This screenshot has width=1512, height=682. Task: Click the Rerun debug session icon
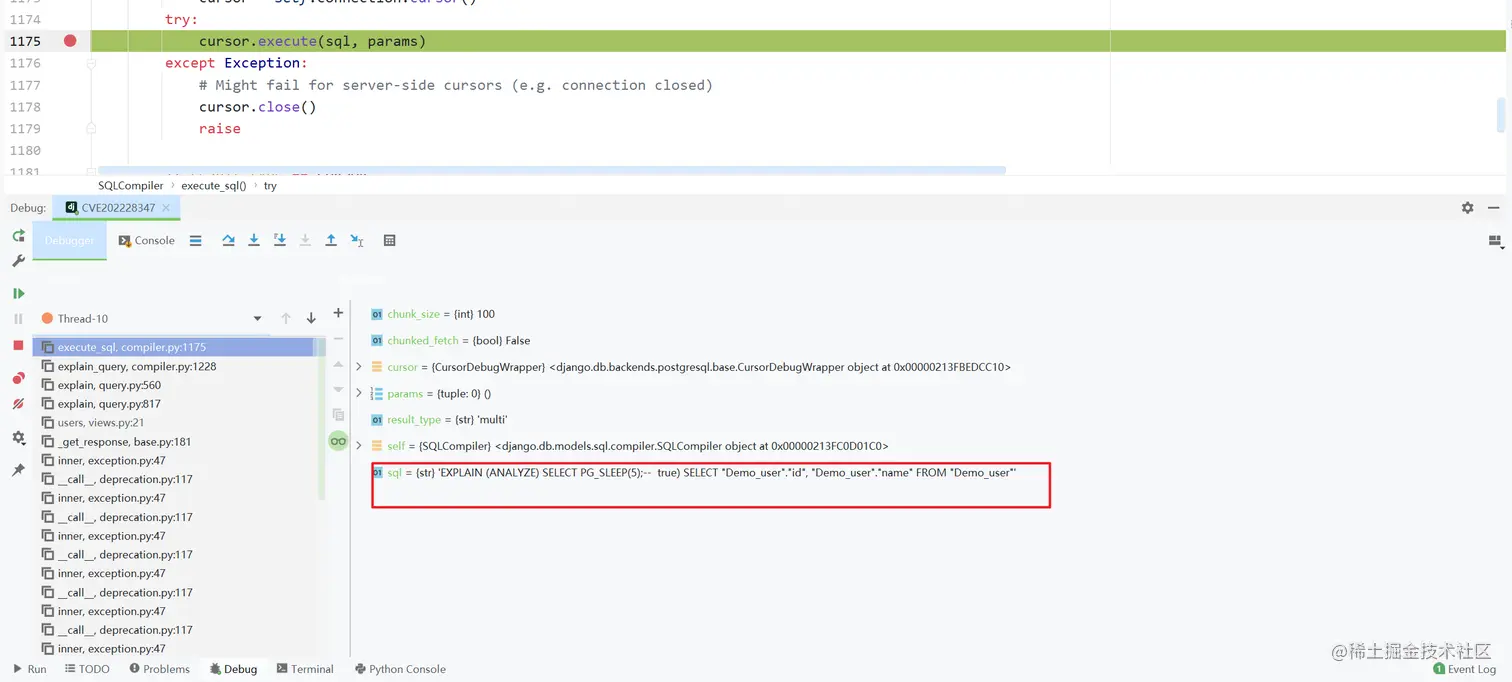[18, 236]
